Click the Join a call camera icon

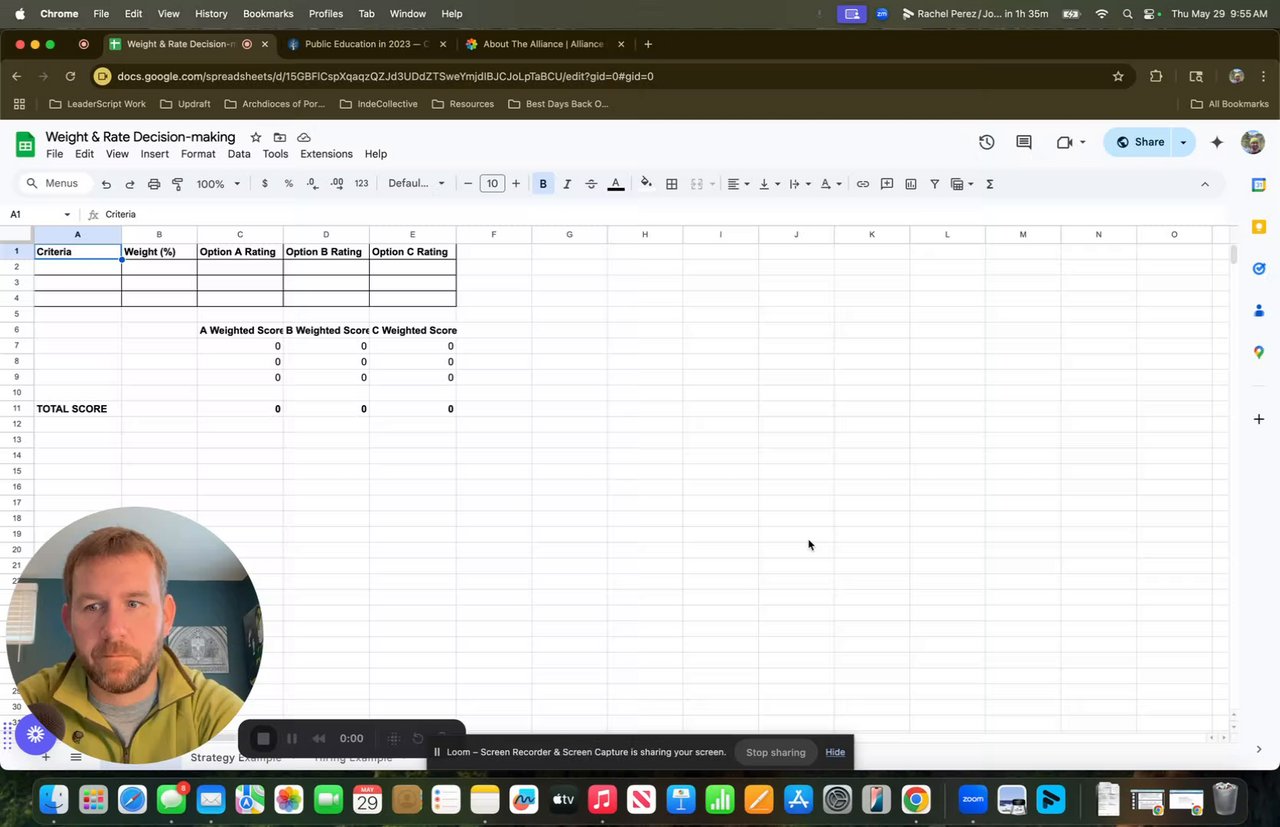click(x=1065, y=142)
